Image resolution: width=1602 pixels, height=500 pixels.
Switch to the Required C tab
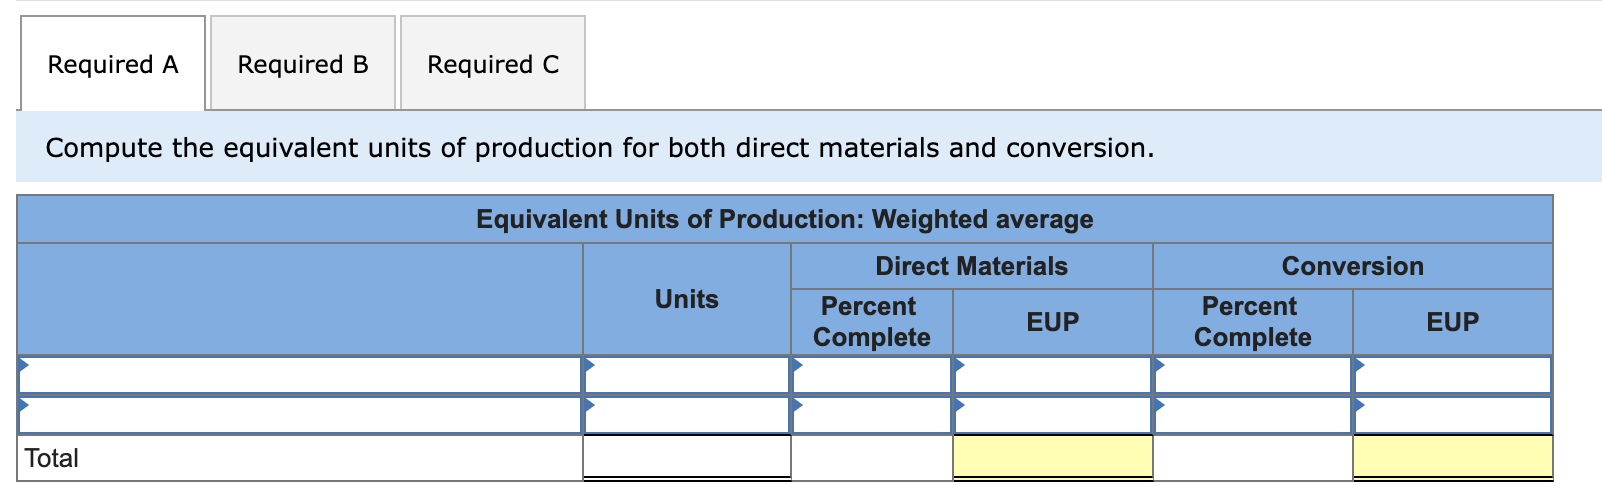[x=493, y=64]
